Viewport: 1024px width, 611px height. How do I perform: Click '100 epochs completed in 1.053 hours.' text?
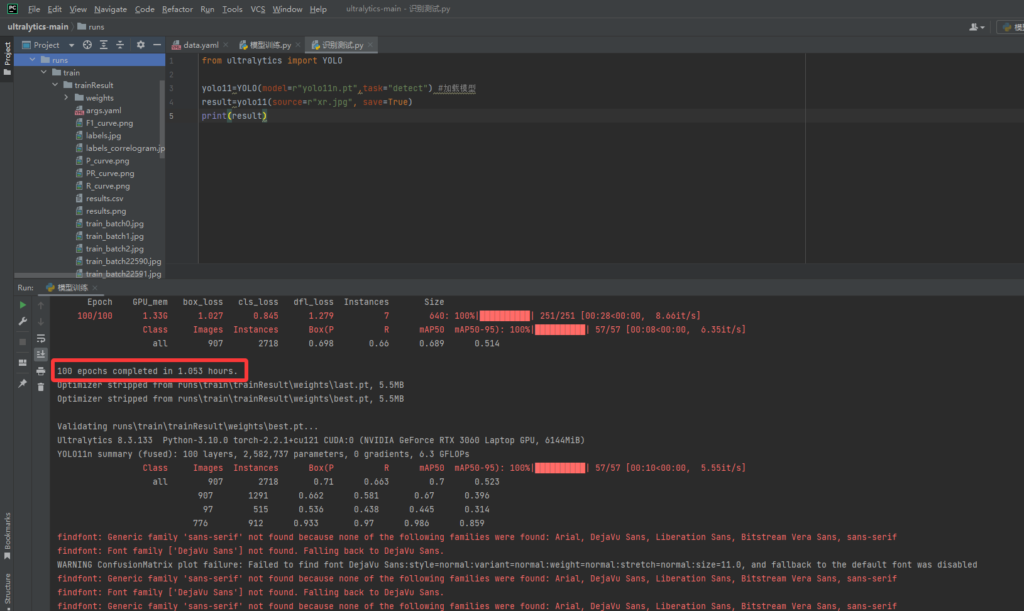click(148, 371)
